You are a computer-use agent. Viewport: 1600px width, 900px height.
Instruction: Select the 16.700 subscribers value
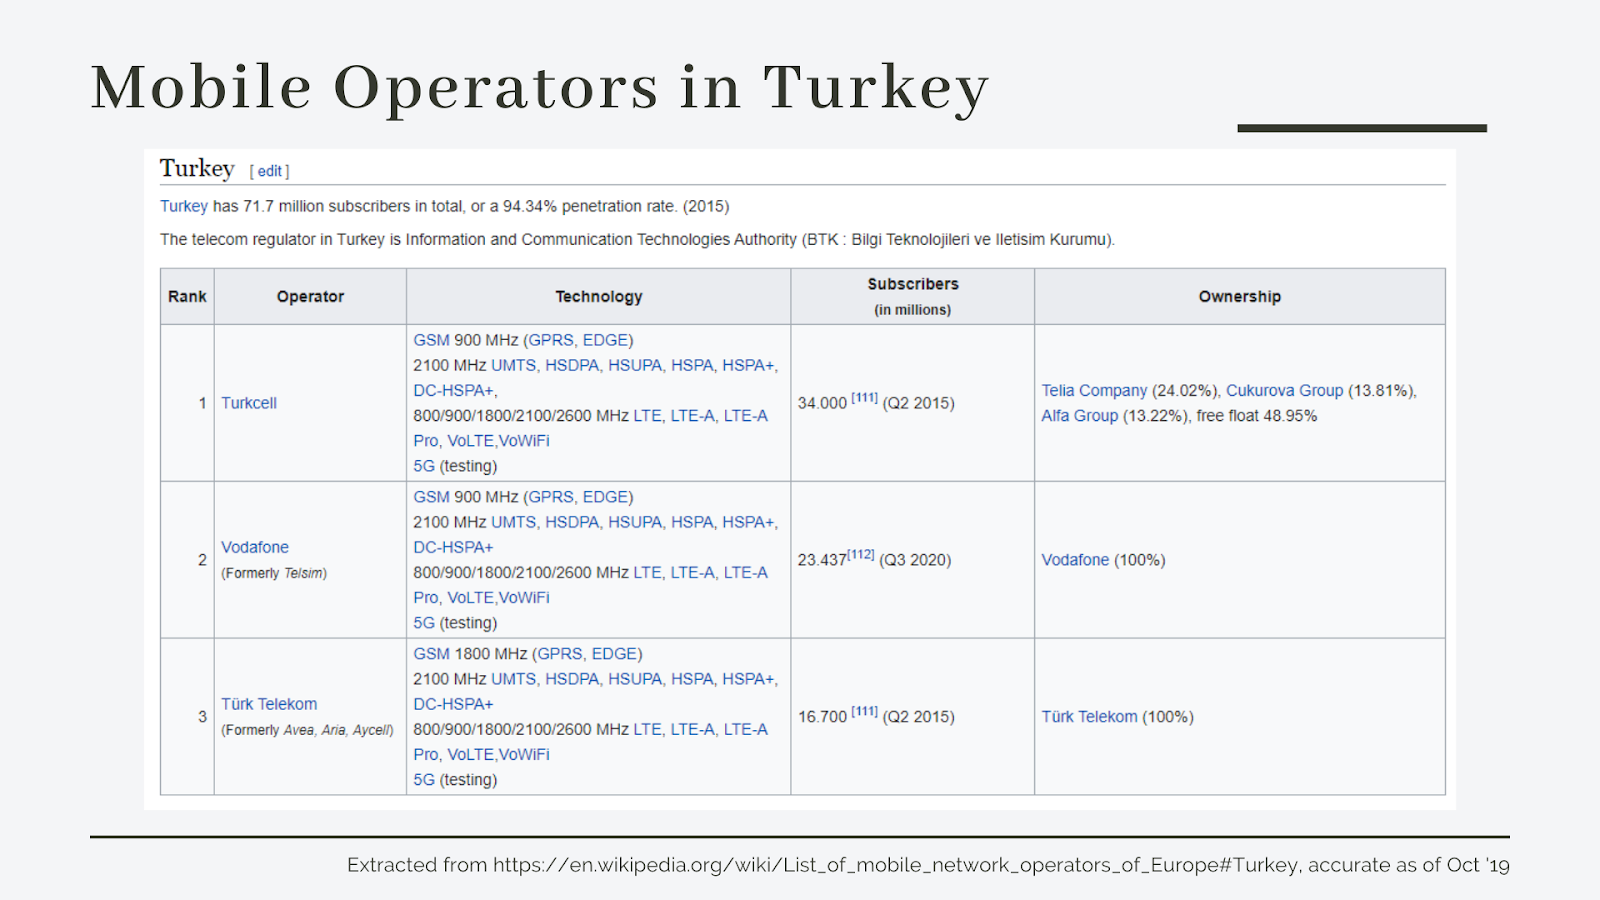[822, 717]
